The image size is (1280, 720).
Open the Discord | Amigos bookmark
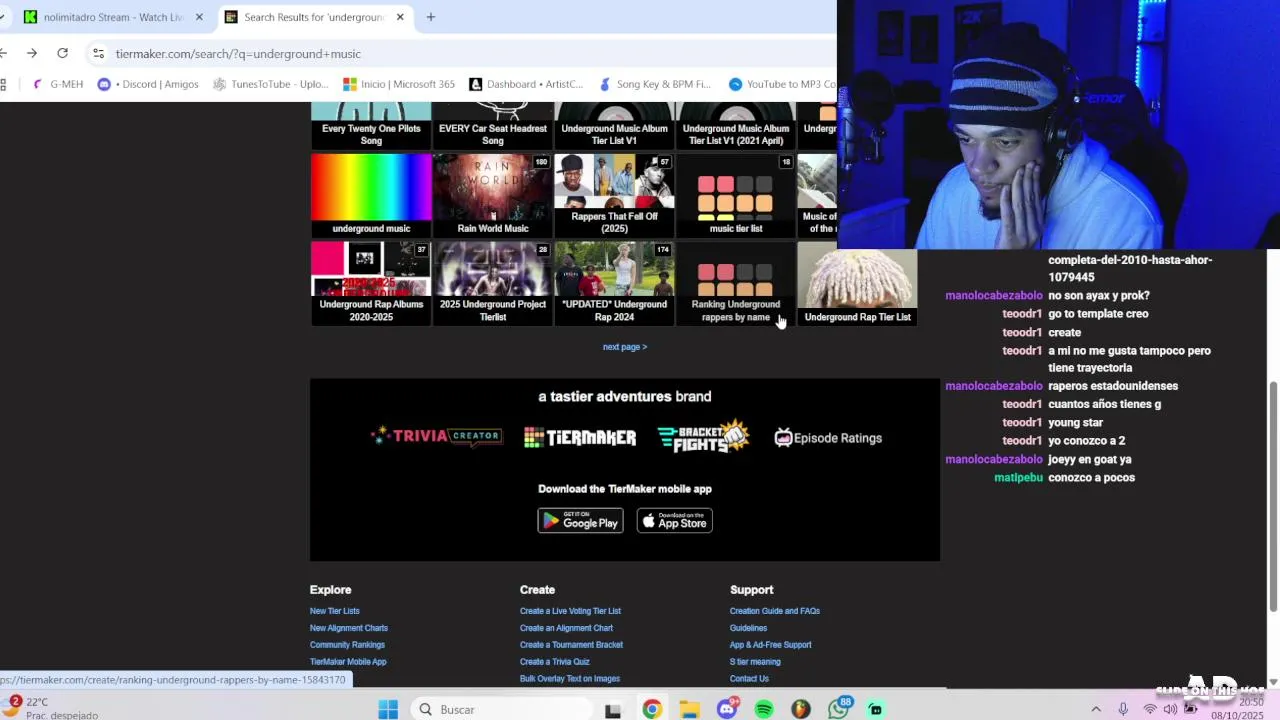tap(148, 84)
